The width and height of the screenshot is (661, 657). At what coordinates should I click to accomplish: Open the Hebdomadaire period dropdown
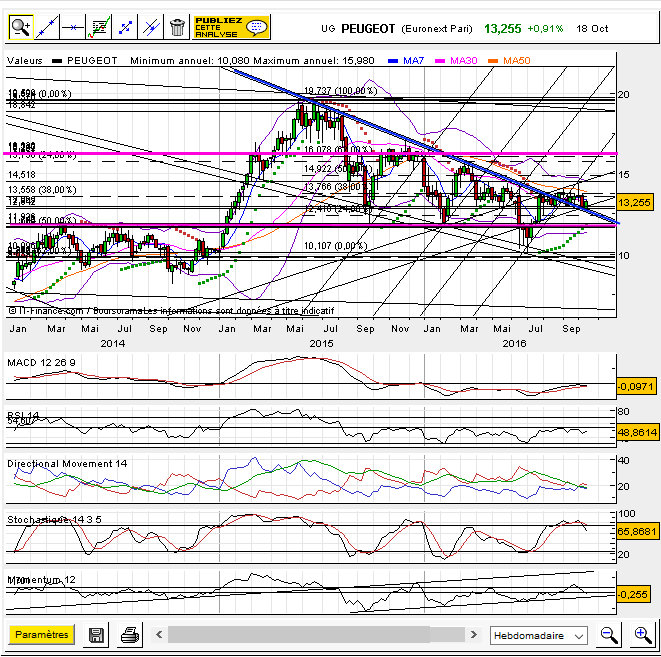point(538,636)
